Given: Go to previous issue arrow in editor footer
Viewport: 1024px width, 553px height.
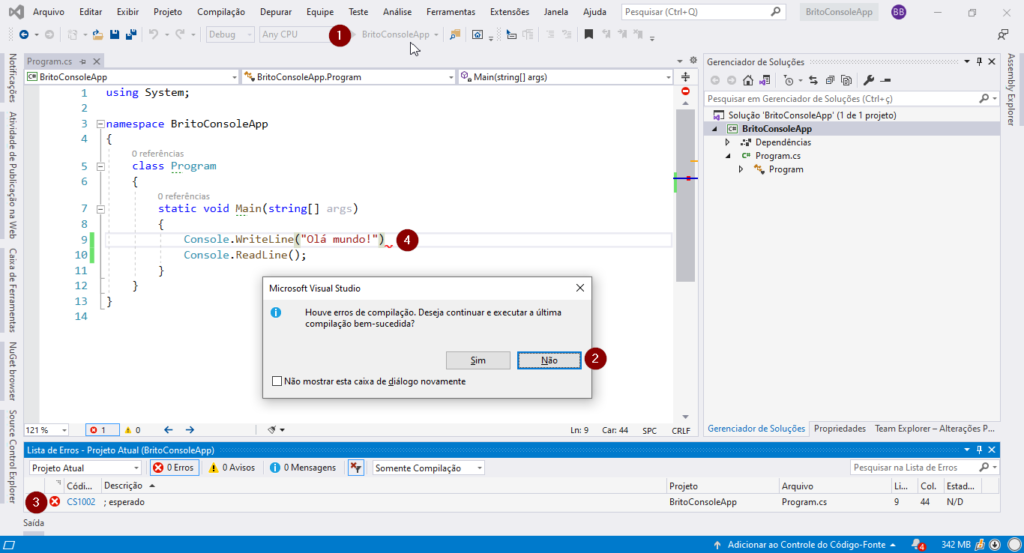Looking at the screenshot, I should click(168, 430).
